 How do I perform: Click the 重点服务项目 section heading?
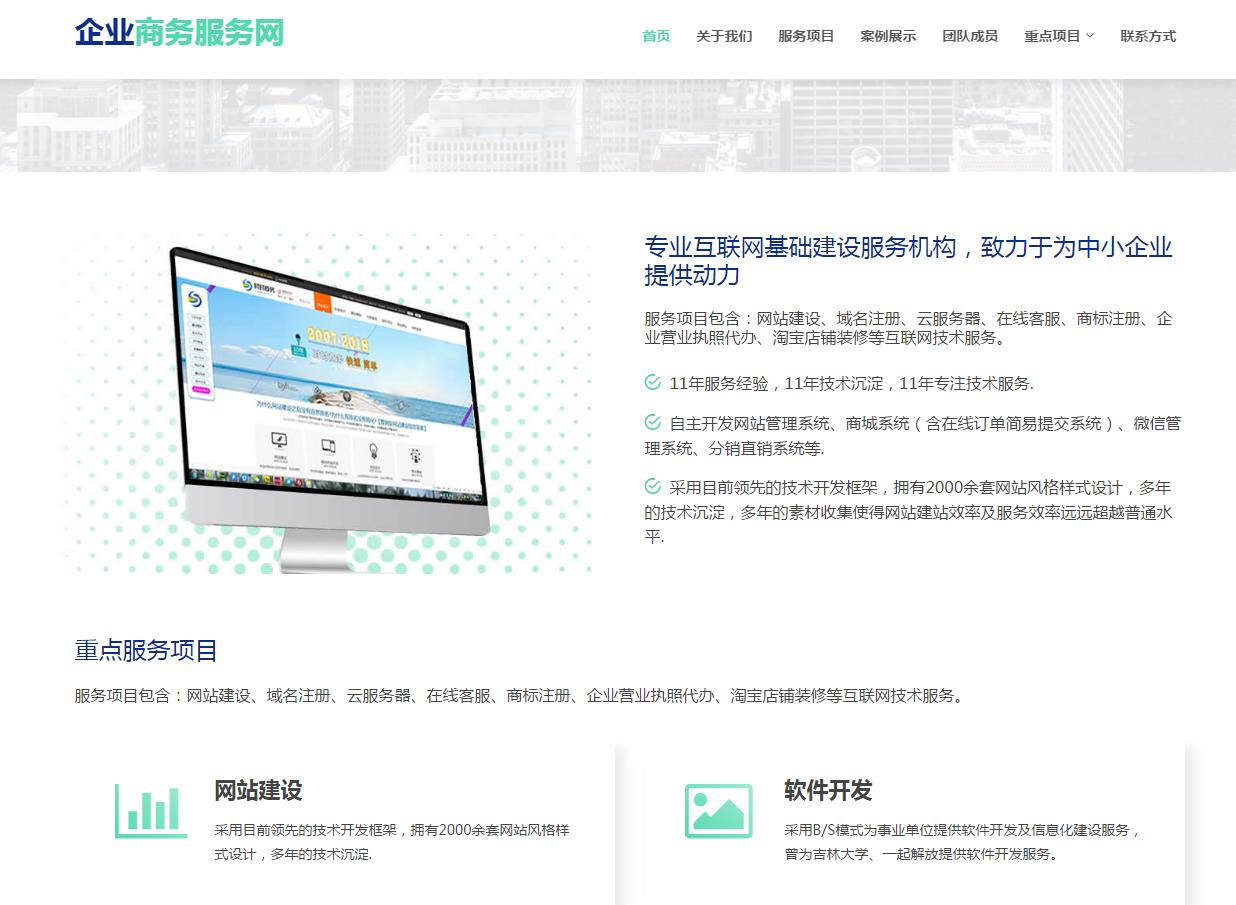point(146,651)
